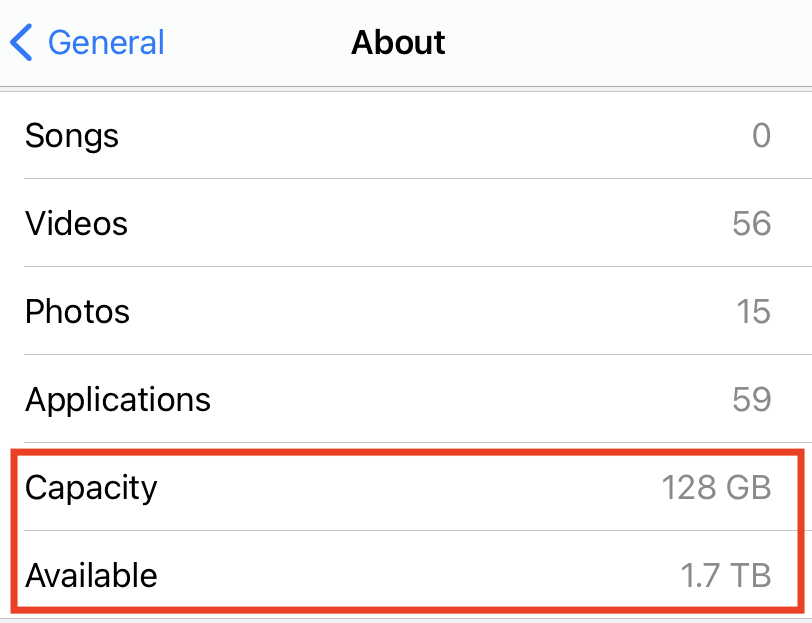Select the Videos label
Image resolution: width=812 pixels, height=623 pixels.
coord(77,223)
